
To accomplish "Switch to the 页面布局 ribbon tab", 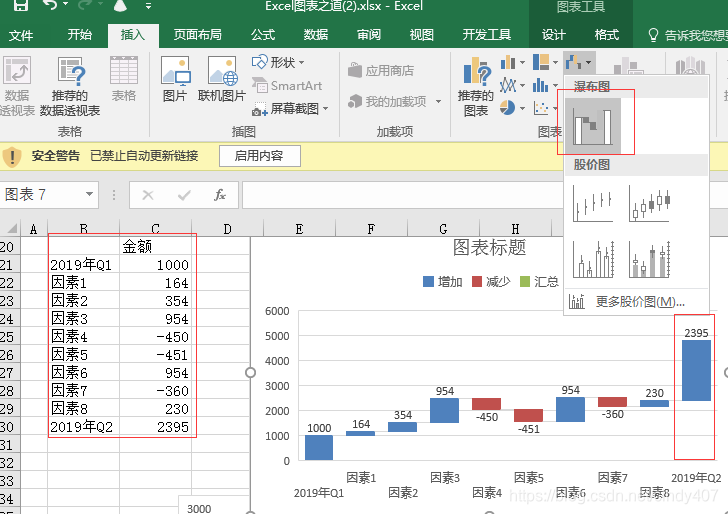I will (197, 35).
